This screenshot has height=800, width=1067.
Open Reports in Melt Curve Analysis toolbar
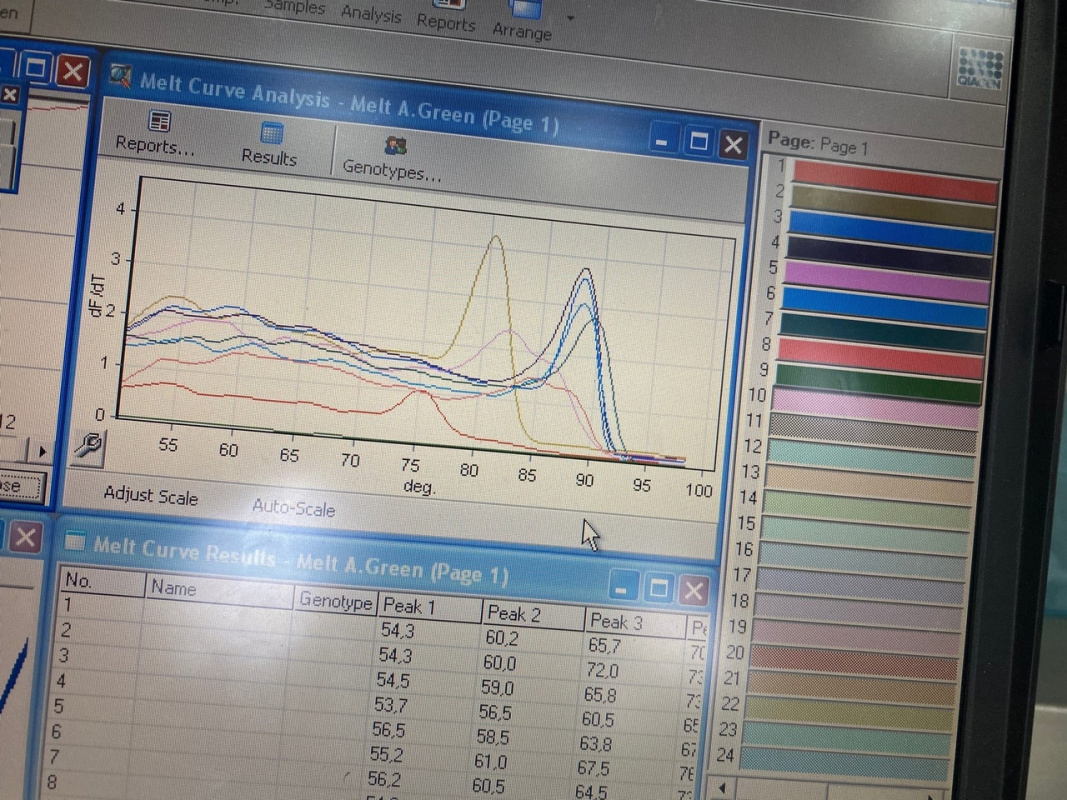click(157, 134)
